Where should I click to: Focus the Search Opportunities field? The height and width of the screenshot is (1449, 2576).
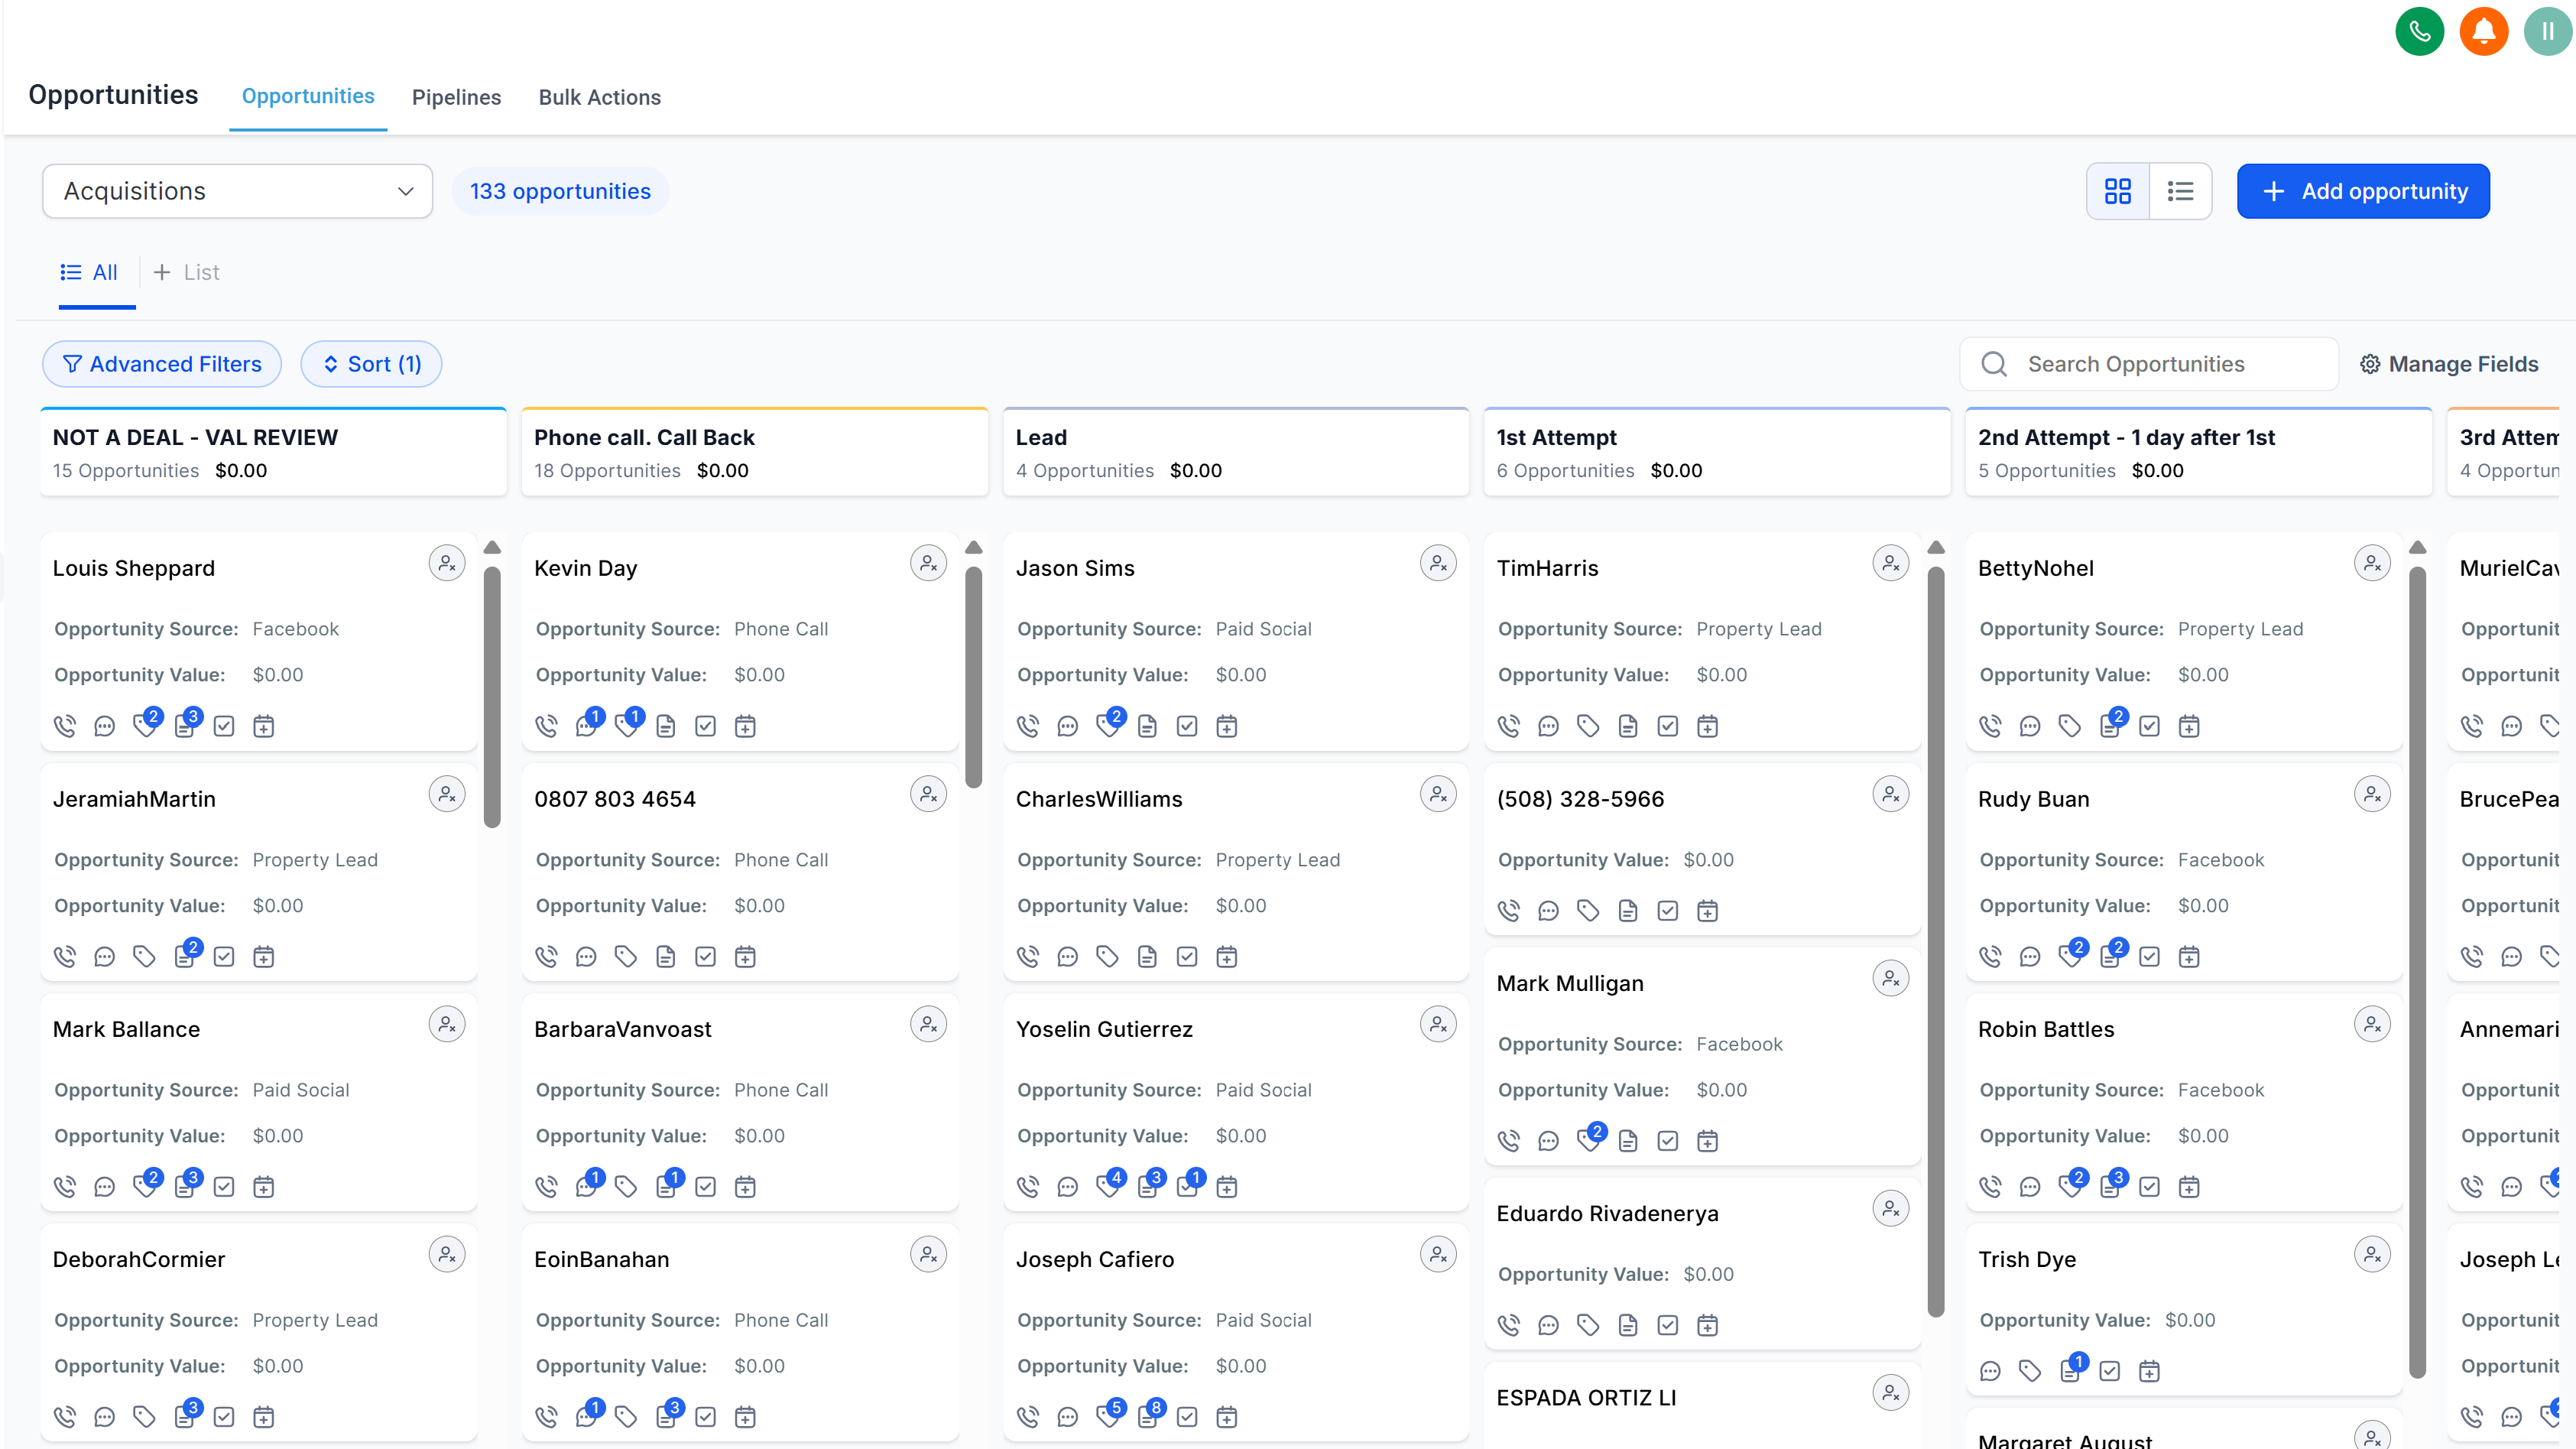pyautogui.click(x=2150, y=364)
